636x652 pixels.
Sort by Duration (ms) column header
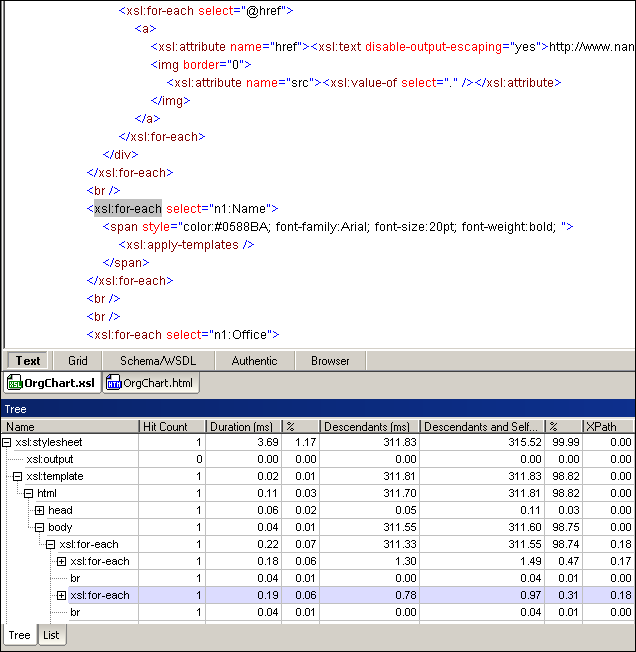(243, 427)
